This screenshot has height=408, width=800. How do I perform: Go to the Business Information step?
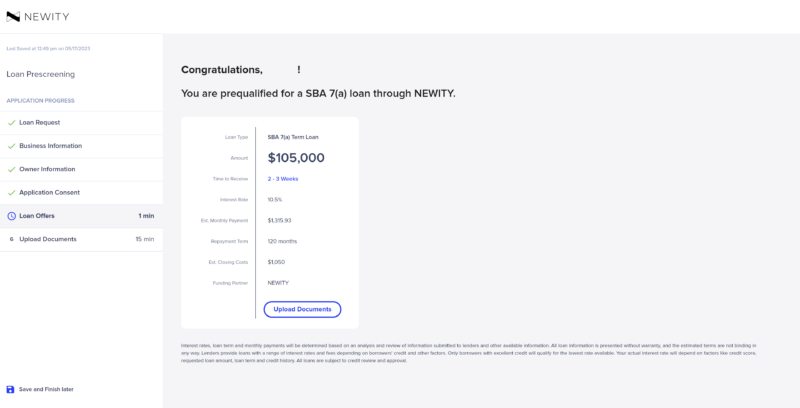point(81,146)
